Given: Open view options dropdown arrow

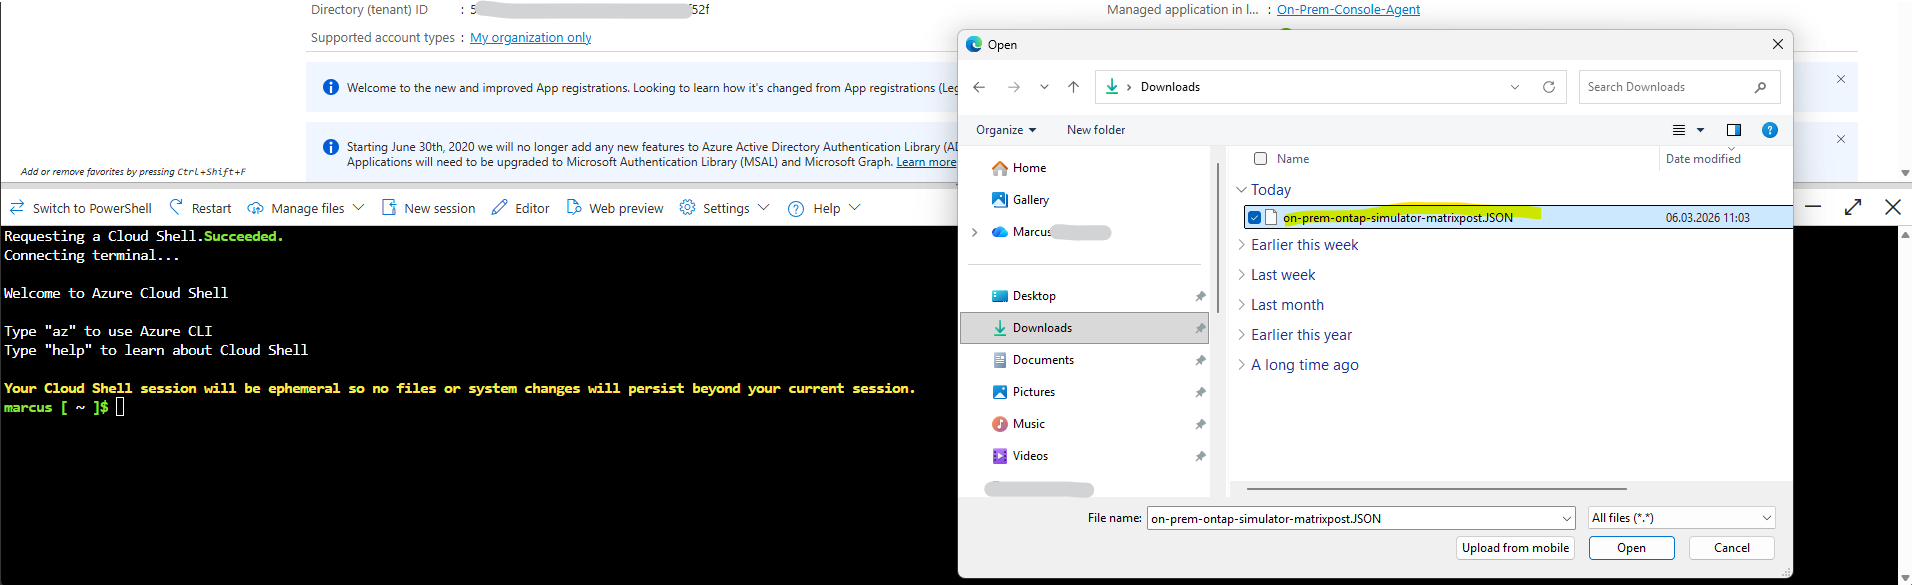Looking at the screenshot, I should 1700,130.
